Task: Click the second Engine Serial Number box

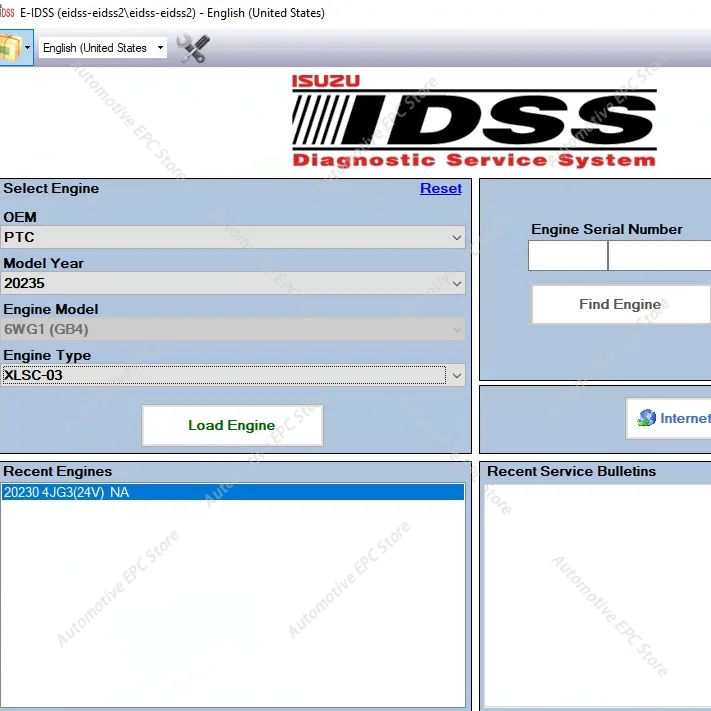Action: (659, 256)
